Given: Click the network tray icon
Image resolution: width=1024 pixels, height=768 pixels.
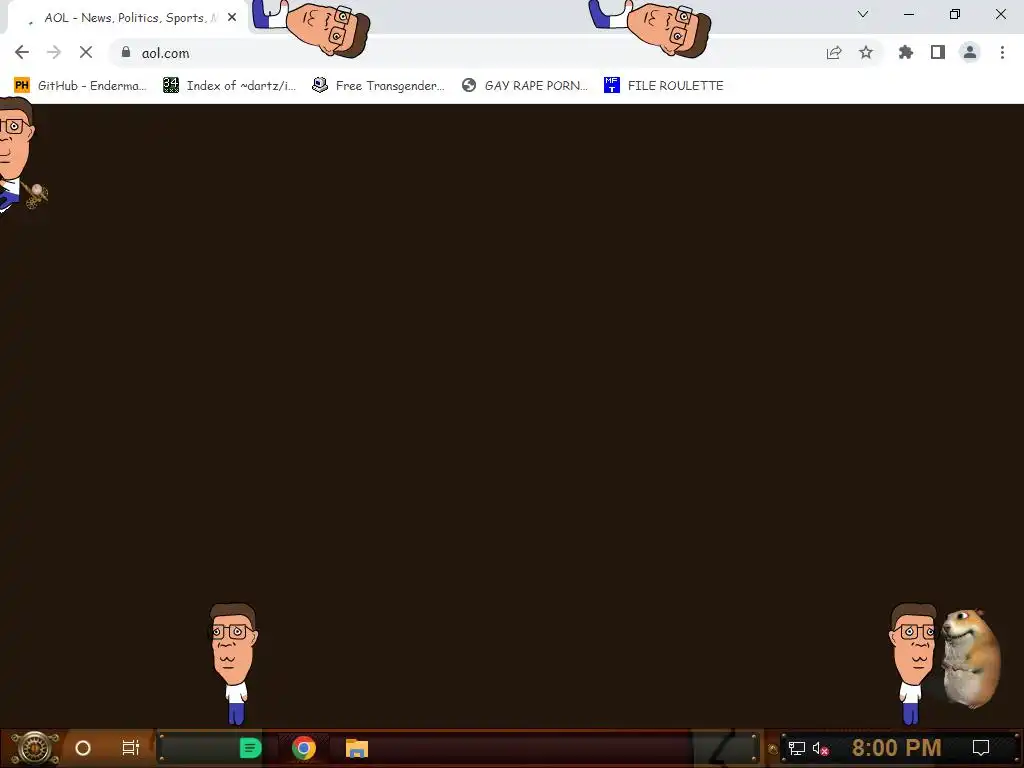Looking at the screenshot, I should point(797,748).
